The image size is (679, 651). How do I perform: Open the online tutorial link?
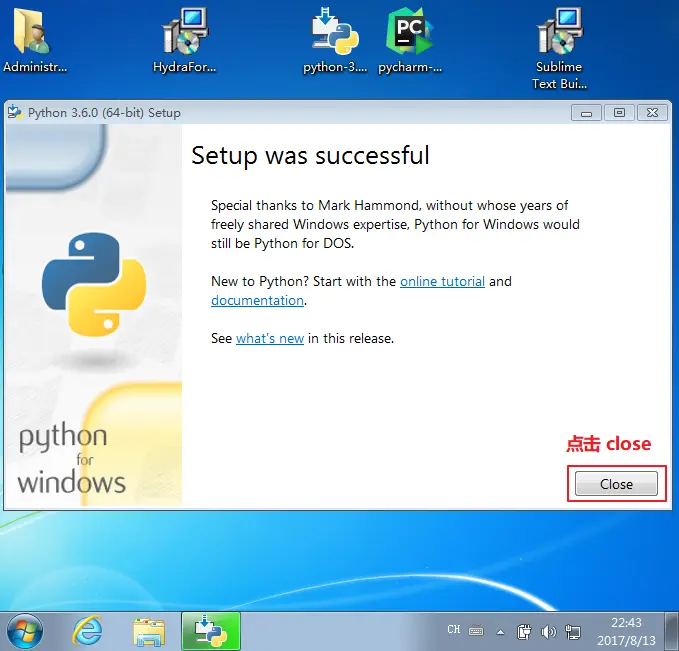(442, 282)
